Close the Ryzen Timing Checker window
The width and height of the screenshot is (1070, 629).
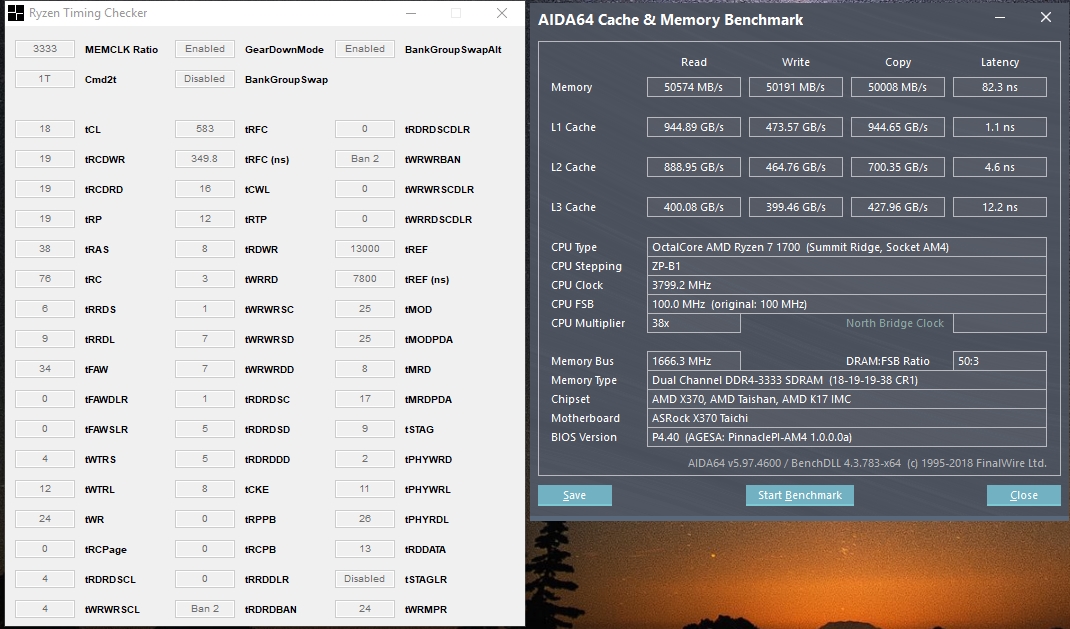pos(502,13)
